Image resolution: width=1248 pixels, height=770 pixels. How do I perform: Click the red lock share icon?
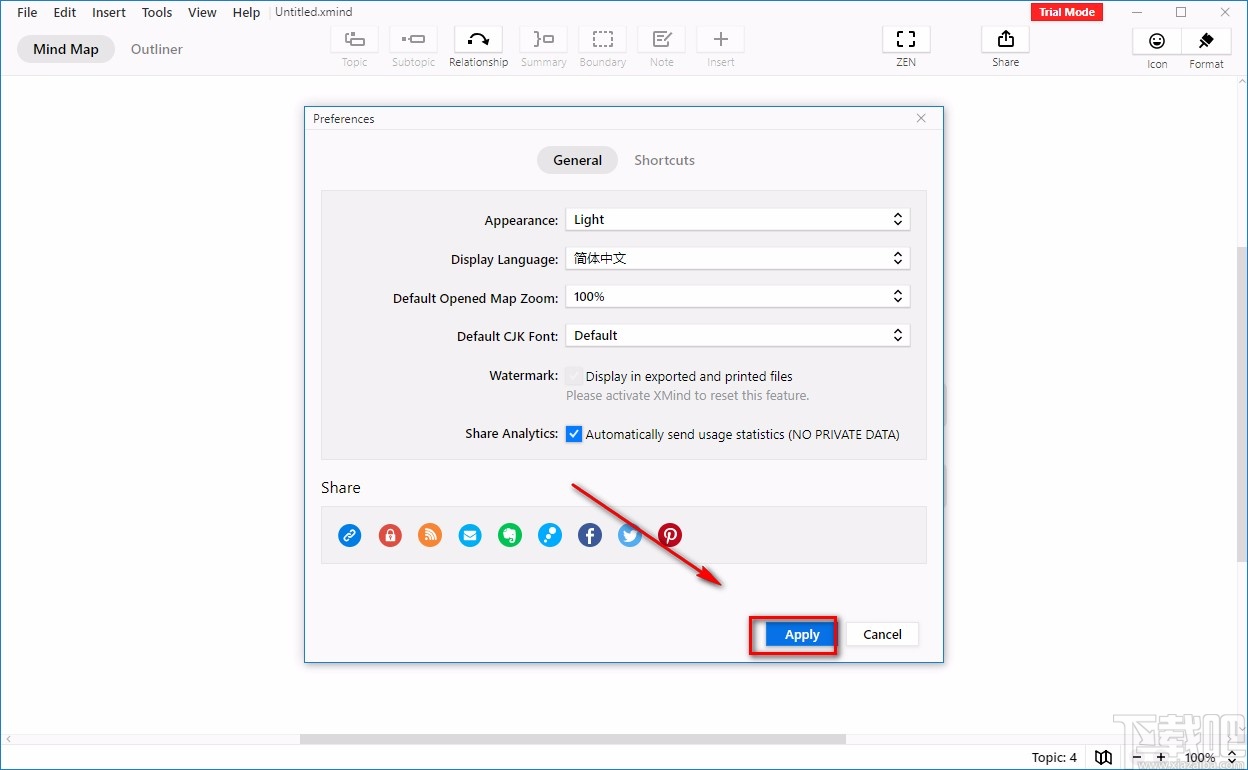click(390, 535)
